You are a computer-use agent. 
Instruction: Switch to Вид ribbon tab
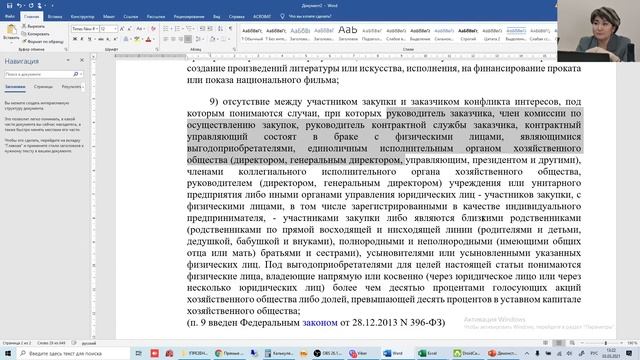tap(217, 17)
